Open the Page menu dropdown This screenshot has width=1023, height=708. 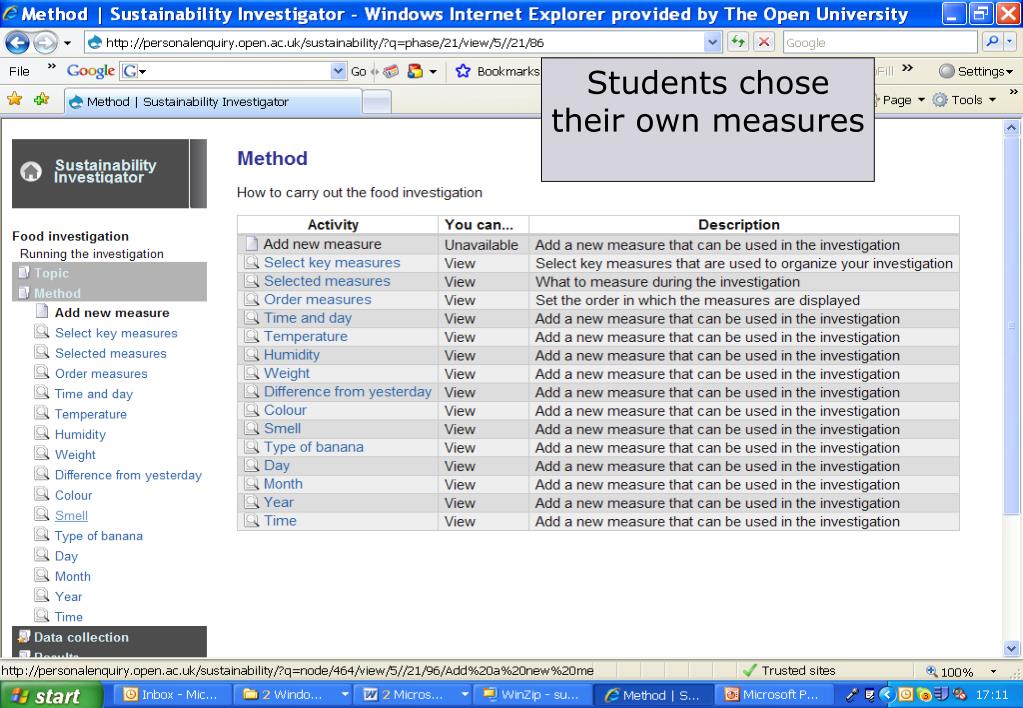tap(921, 100)
